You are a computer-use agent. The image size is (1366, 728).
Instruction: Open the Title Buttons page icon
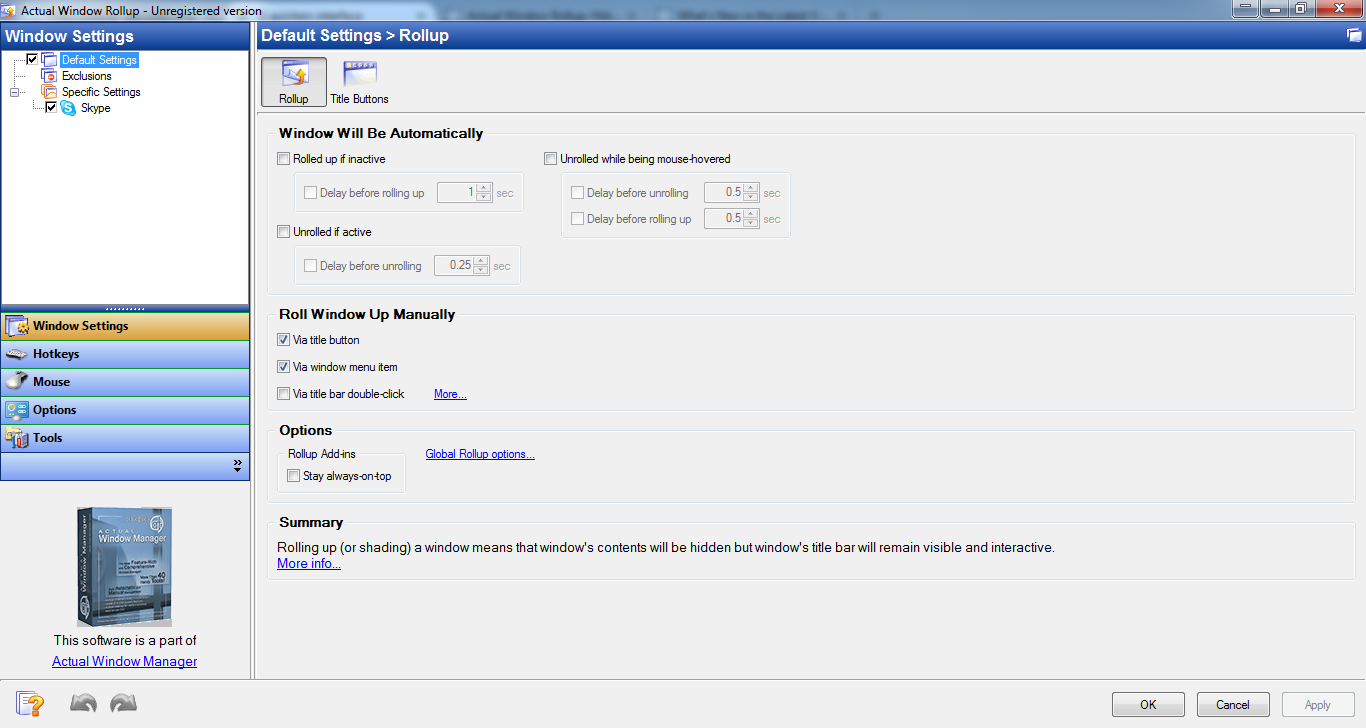point(359,70)
